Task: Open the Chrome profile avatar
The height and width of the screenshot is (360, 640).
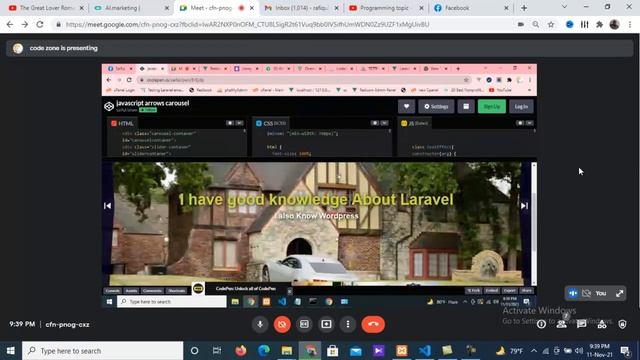Action: click(x=614, y=24)
